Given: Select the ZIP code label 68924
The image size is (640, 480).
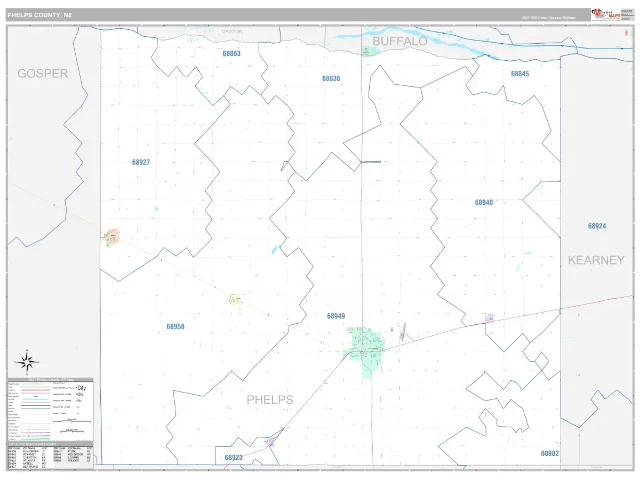Looking at the screenshot, I should (597, 226).
